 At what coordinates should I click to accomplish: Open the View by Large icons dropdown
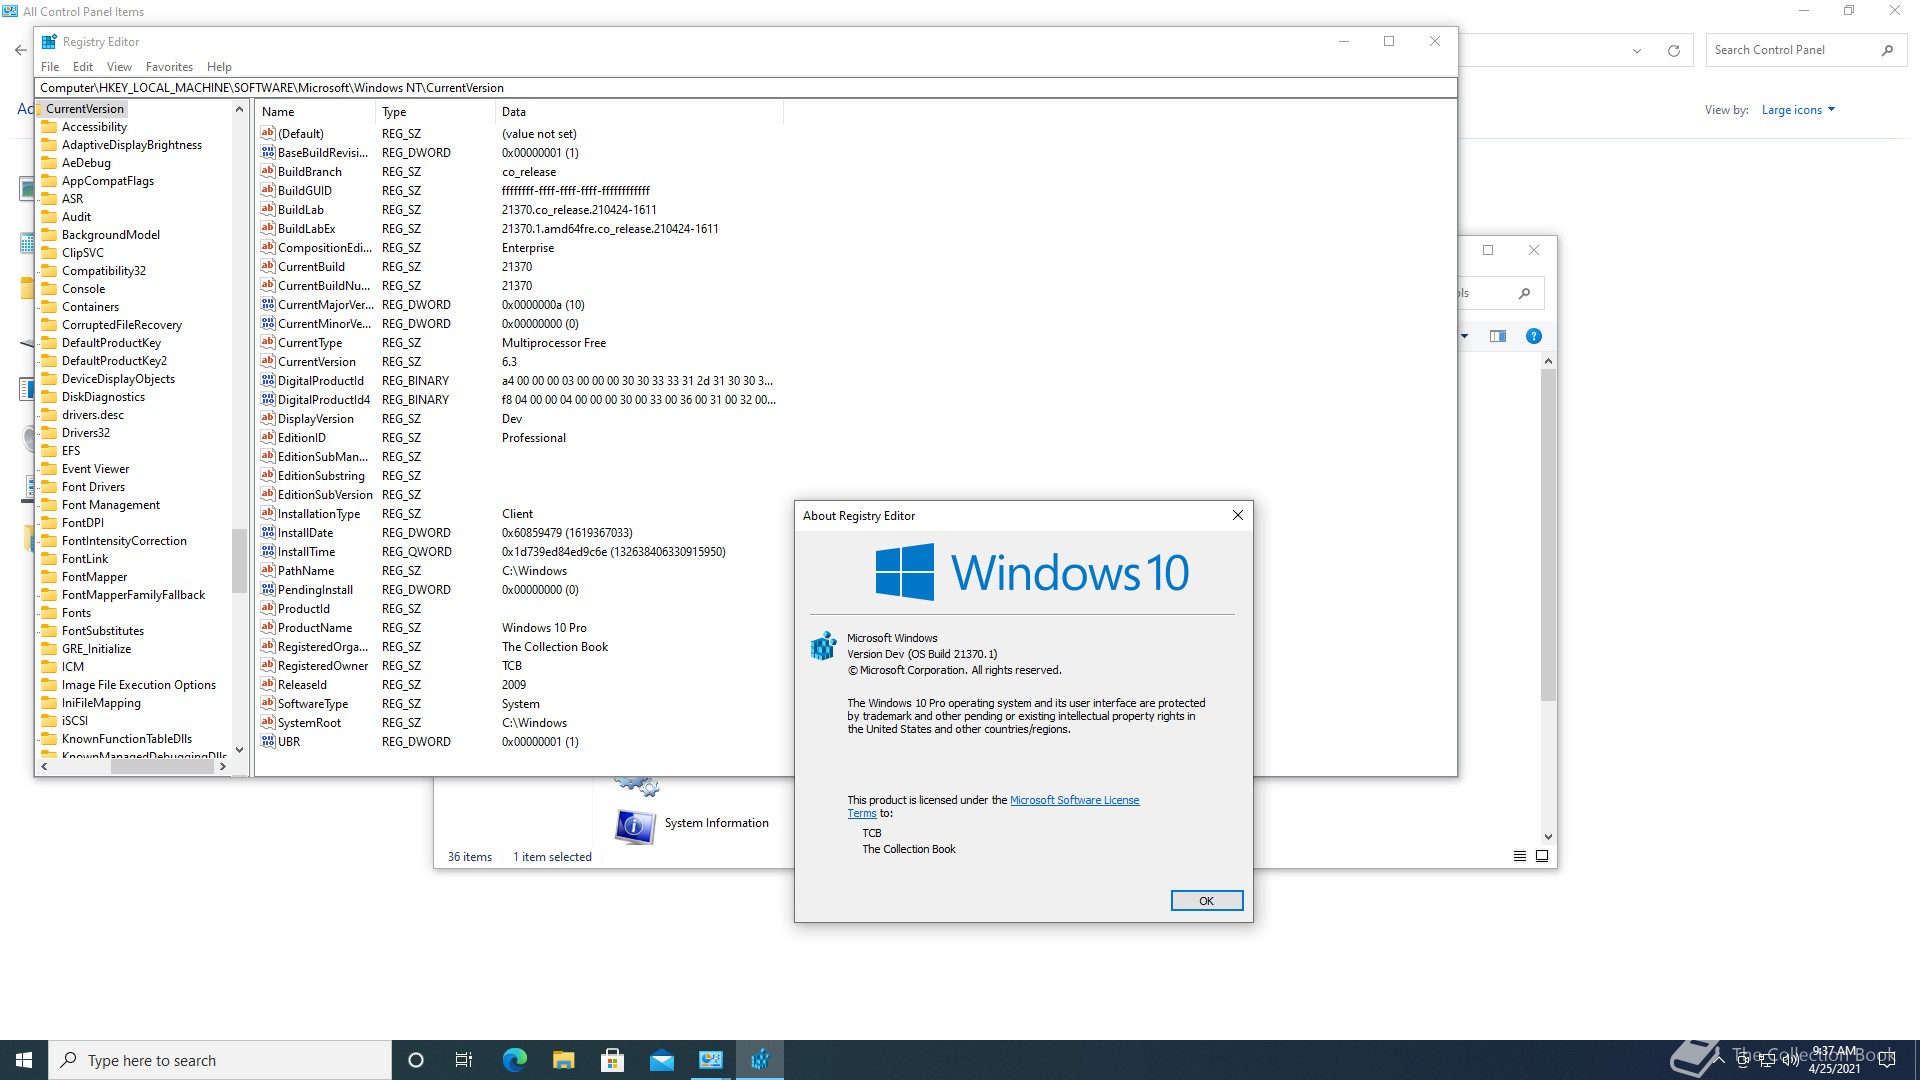[1798, 110]
